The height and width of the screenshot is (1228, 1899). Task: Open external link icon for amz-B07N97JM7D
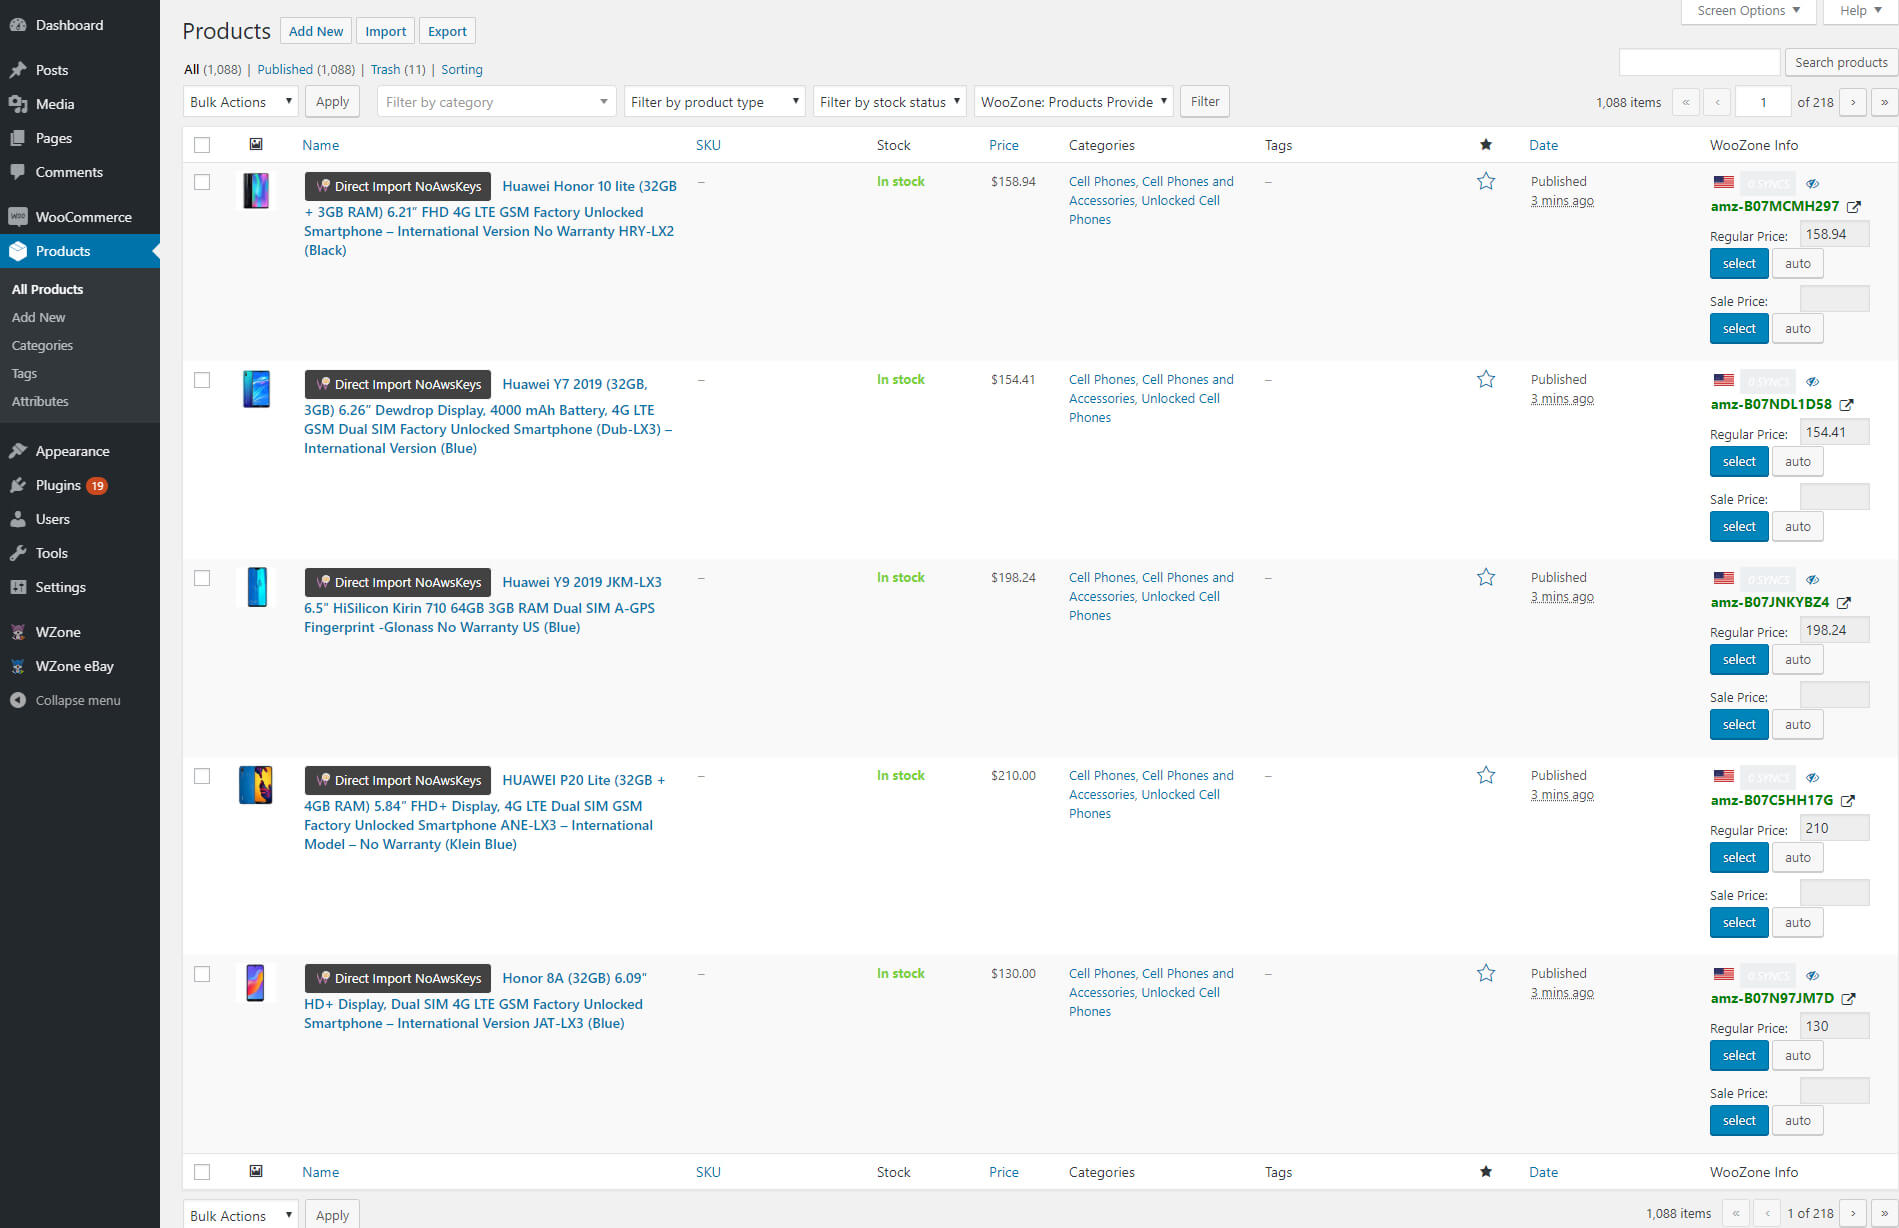click(1848, 999)
